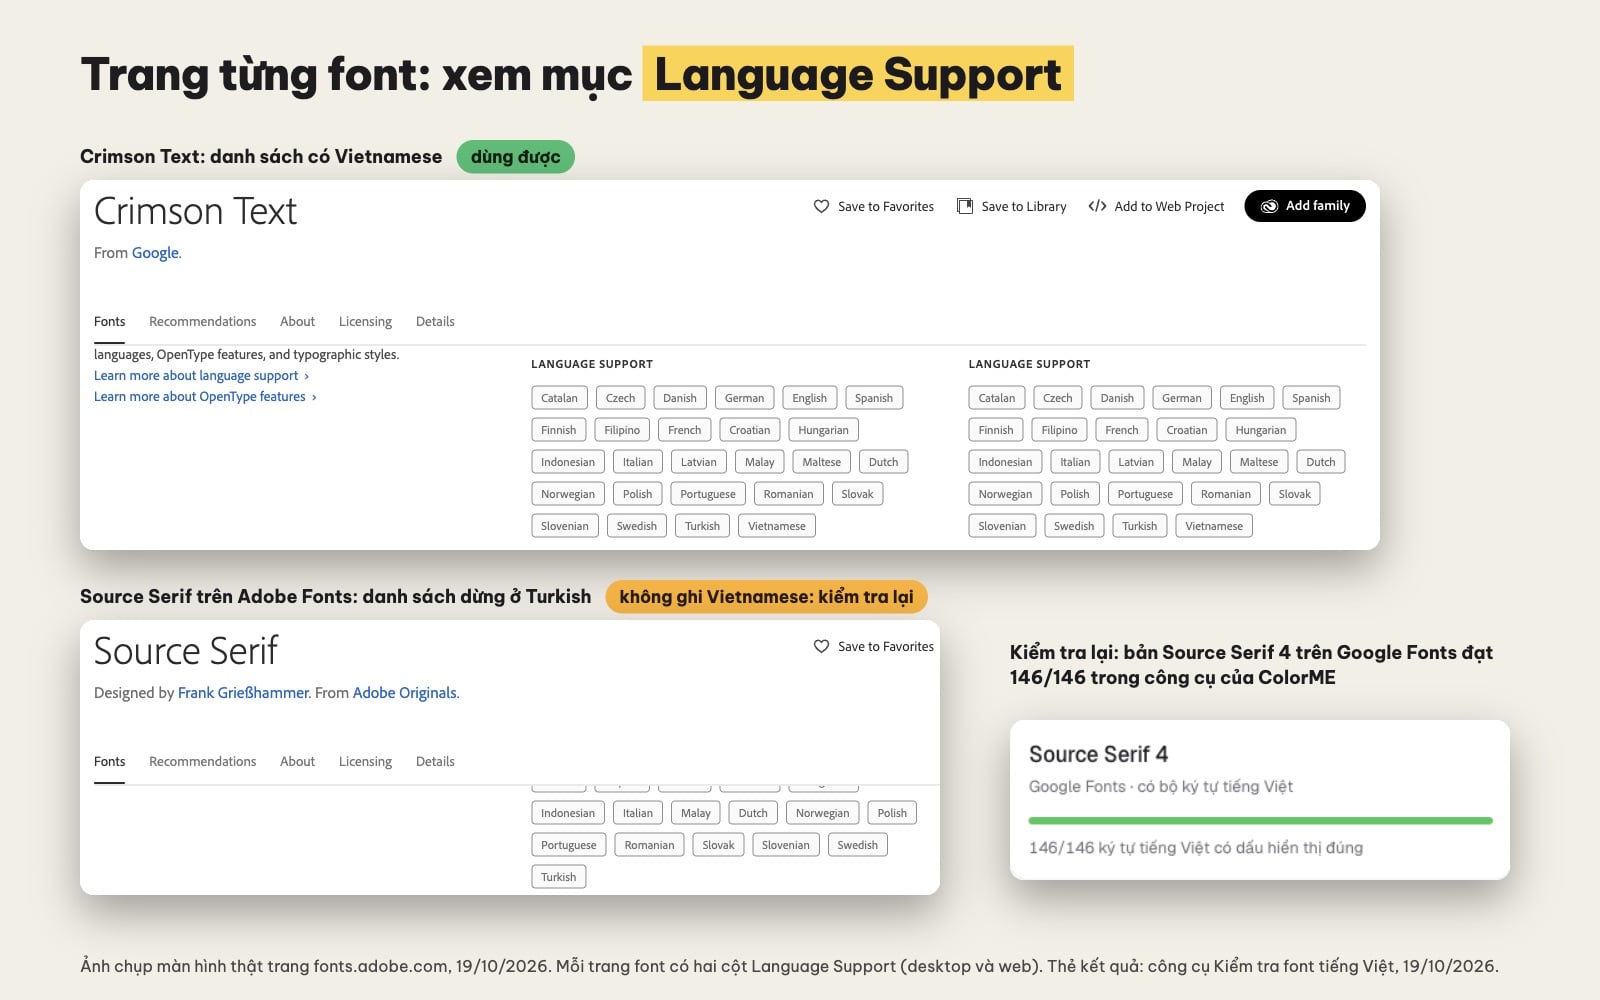Follow the Google foundry link
1600x1000 pixels.
tap(155, 253)
